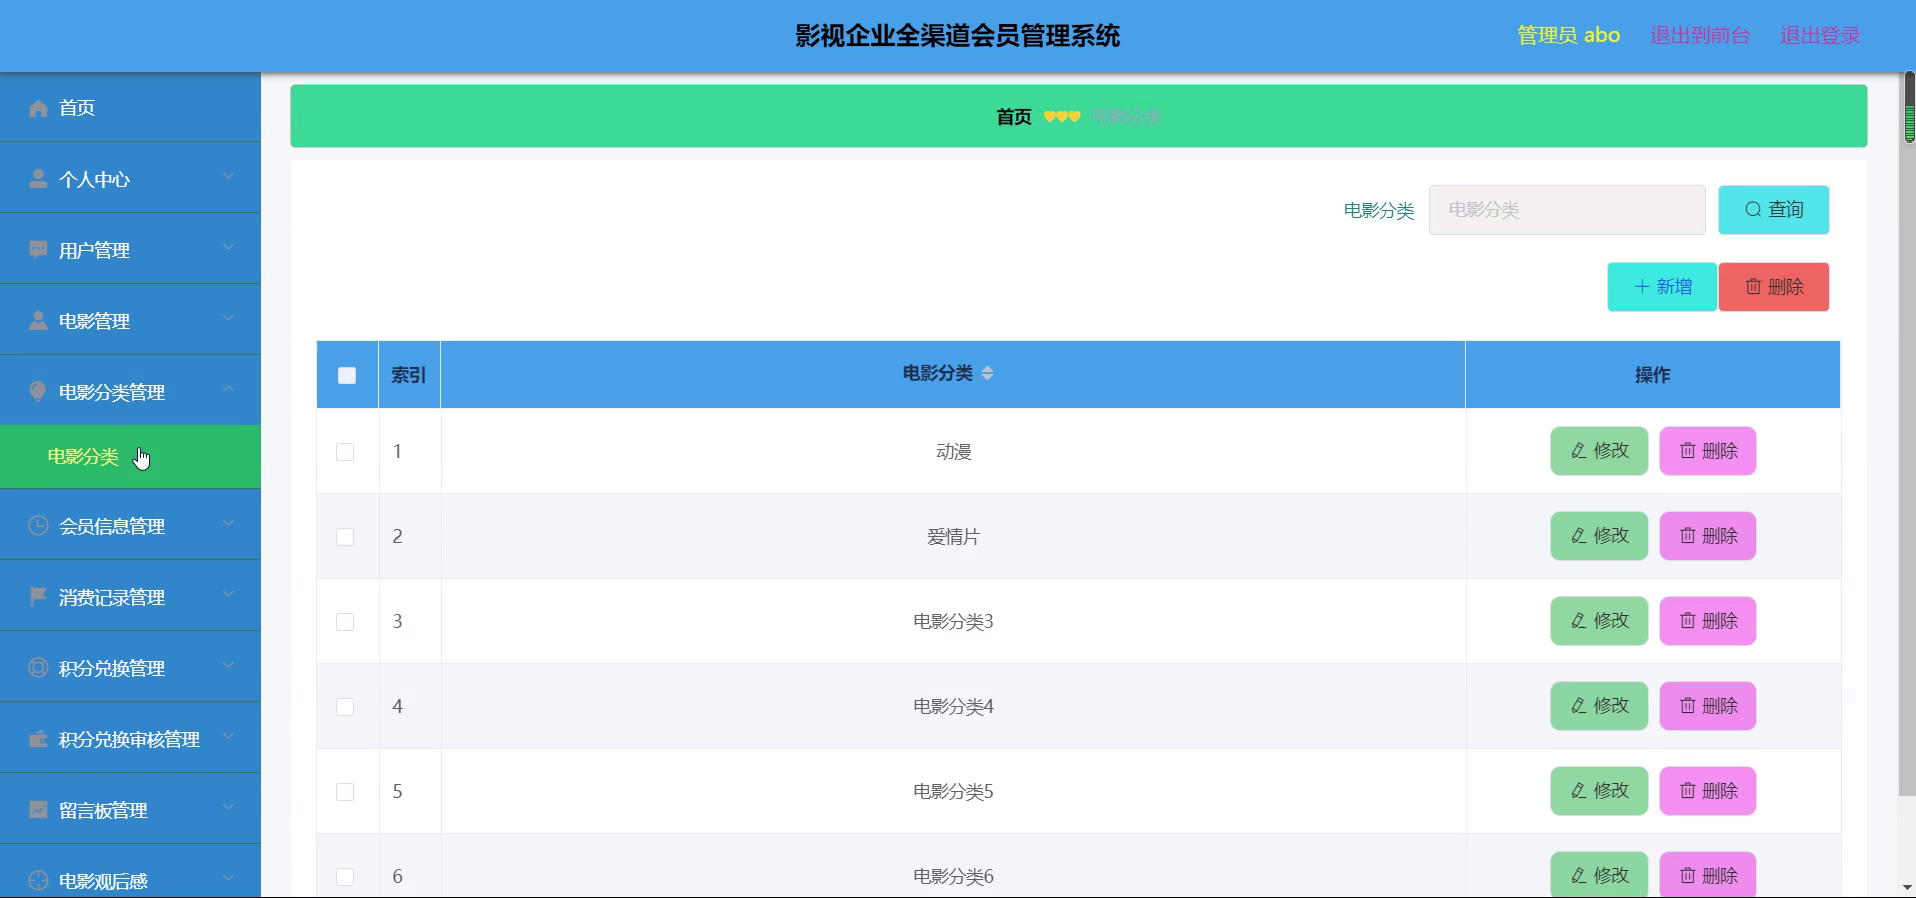This screenshot has width=1916, height=898.
Task: Open the 会员信息管理 sidebar menu
Action: (x=130, y=525)
